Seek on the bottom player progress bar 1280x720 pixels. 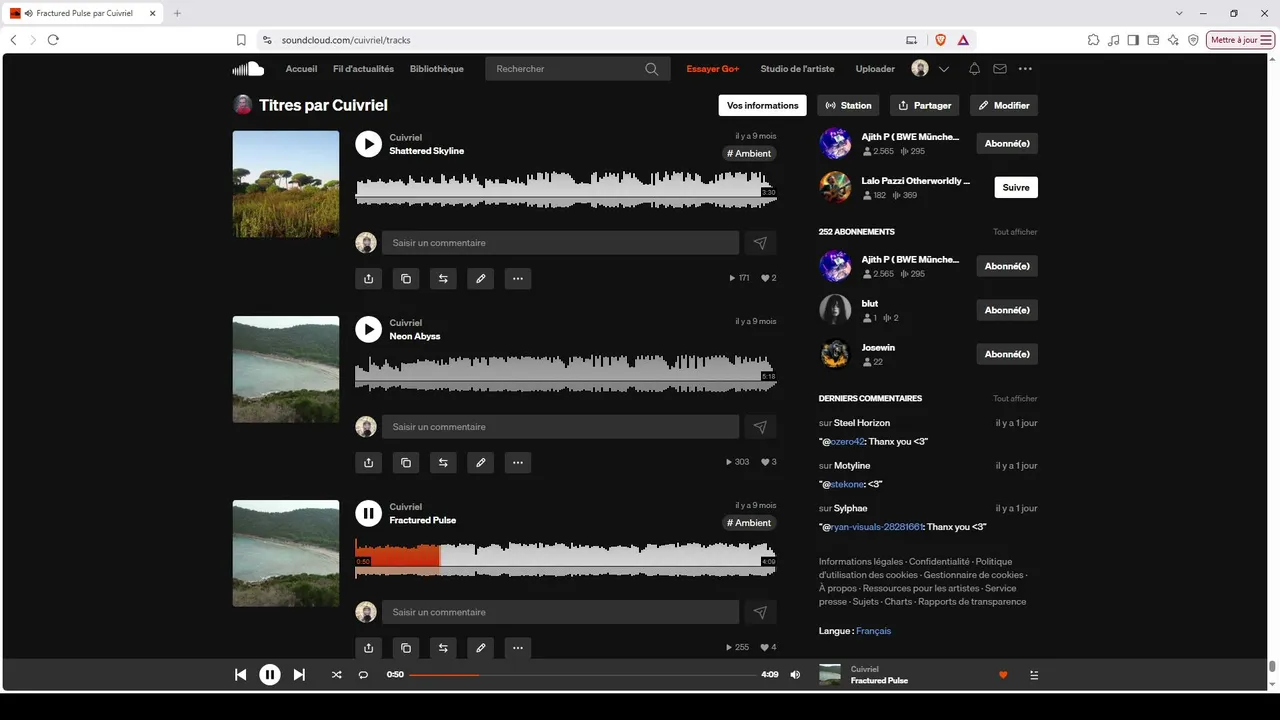582,675
